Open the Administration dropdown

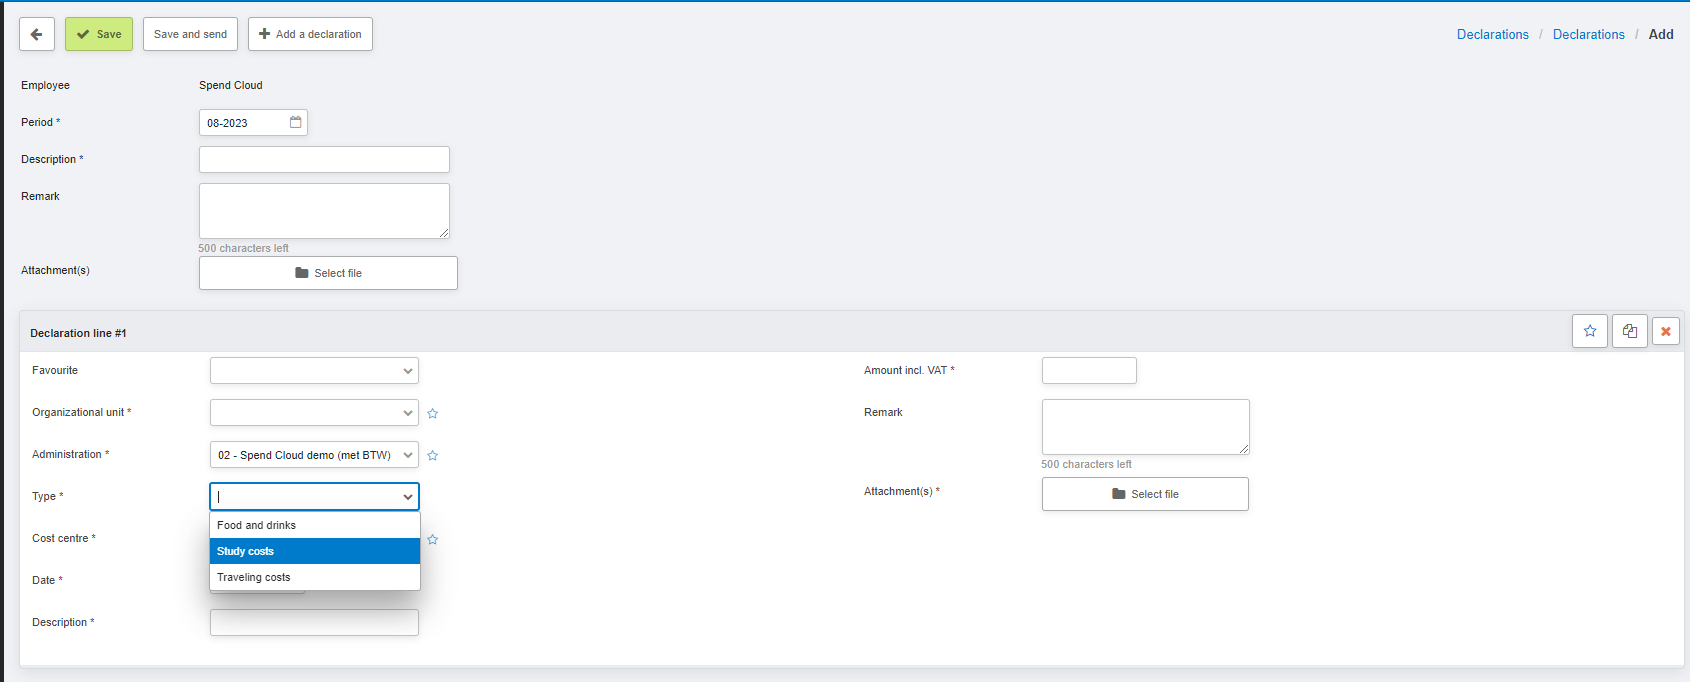[314, 455]
